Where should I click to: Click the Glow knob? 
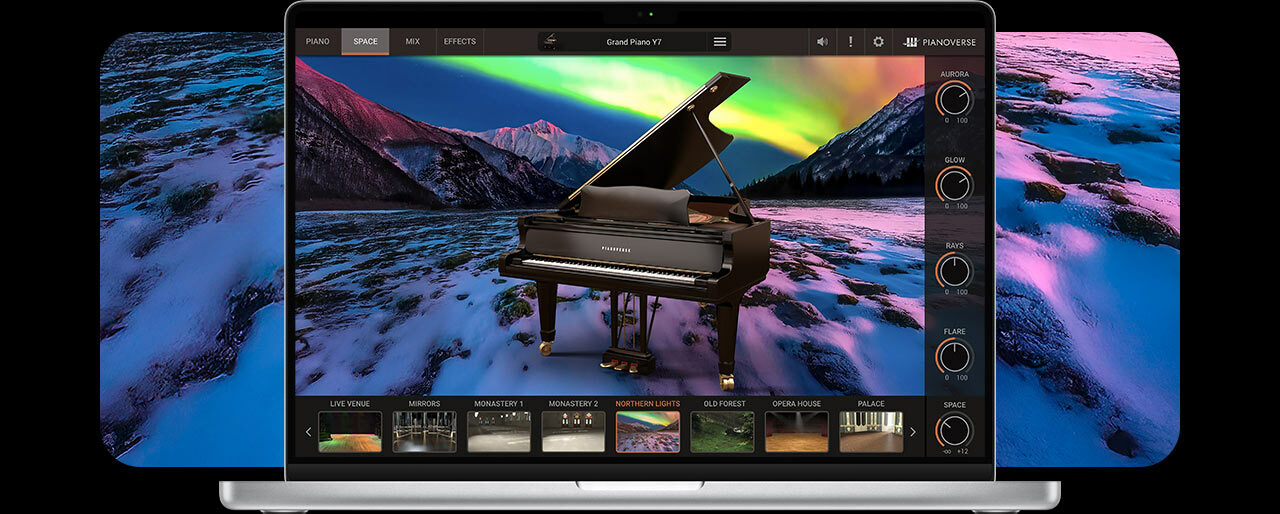[954, 185]
